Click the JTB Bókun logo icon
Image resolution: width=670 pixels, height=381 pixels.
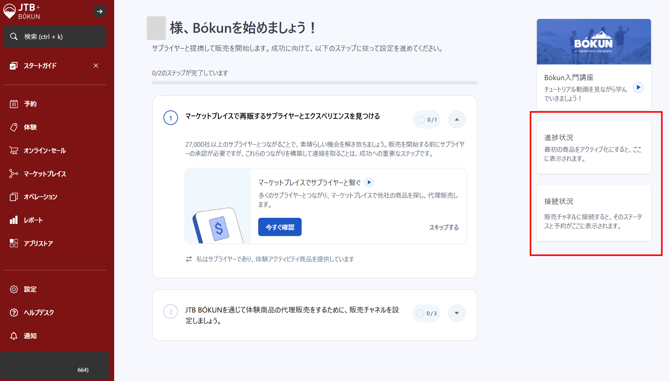[x=9, y=11]
